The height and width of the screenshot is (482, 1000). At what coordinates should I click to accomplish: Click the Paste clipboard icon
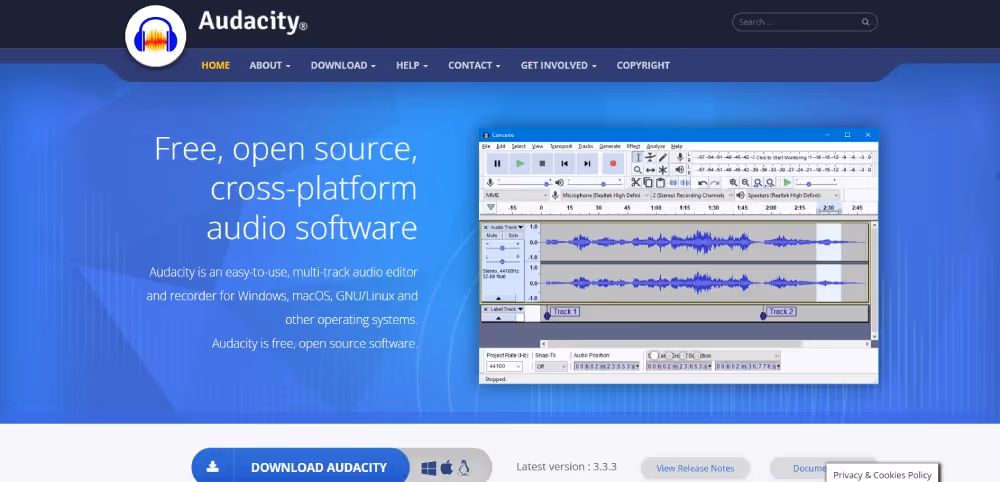click(660, 183)
